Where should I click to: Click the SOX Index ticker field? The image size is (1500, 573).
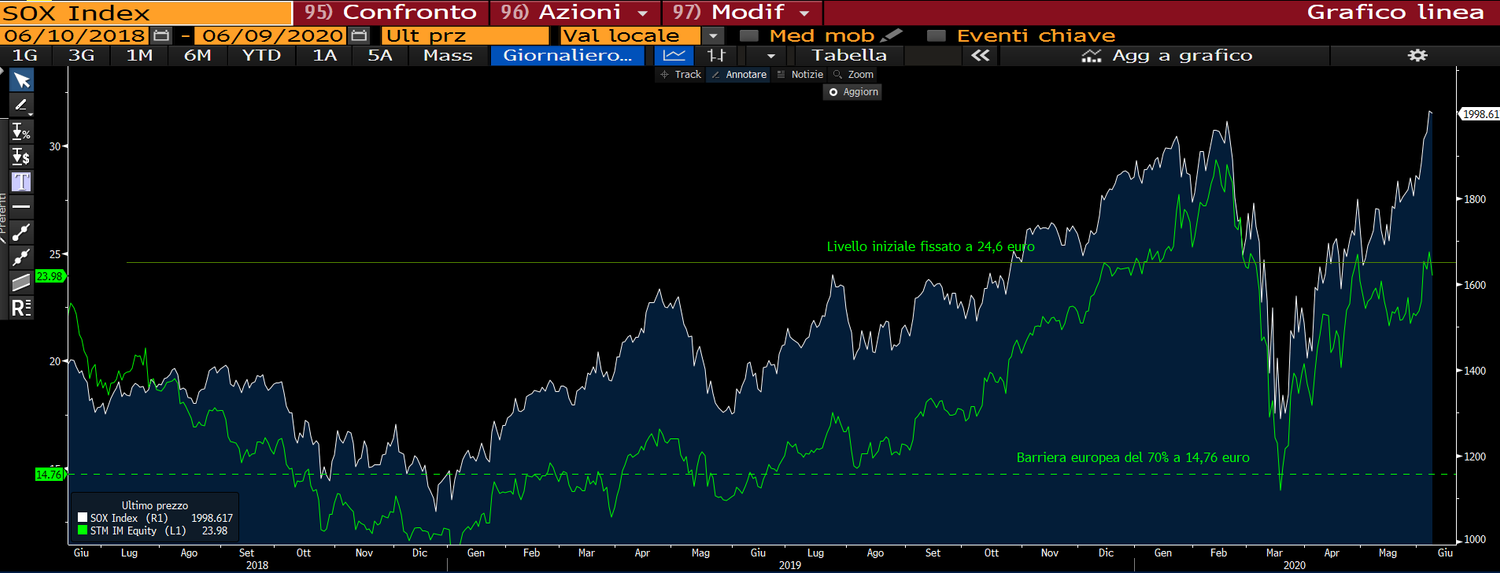pos(146,13)
